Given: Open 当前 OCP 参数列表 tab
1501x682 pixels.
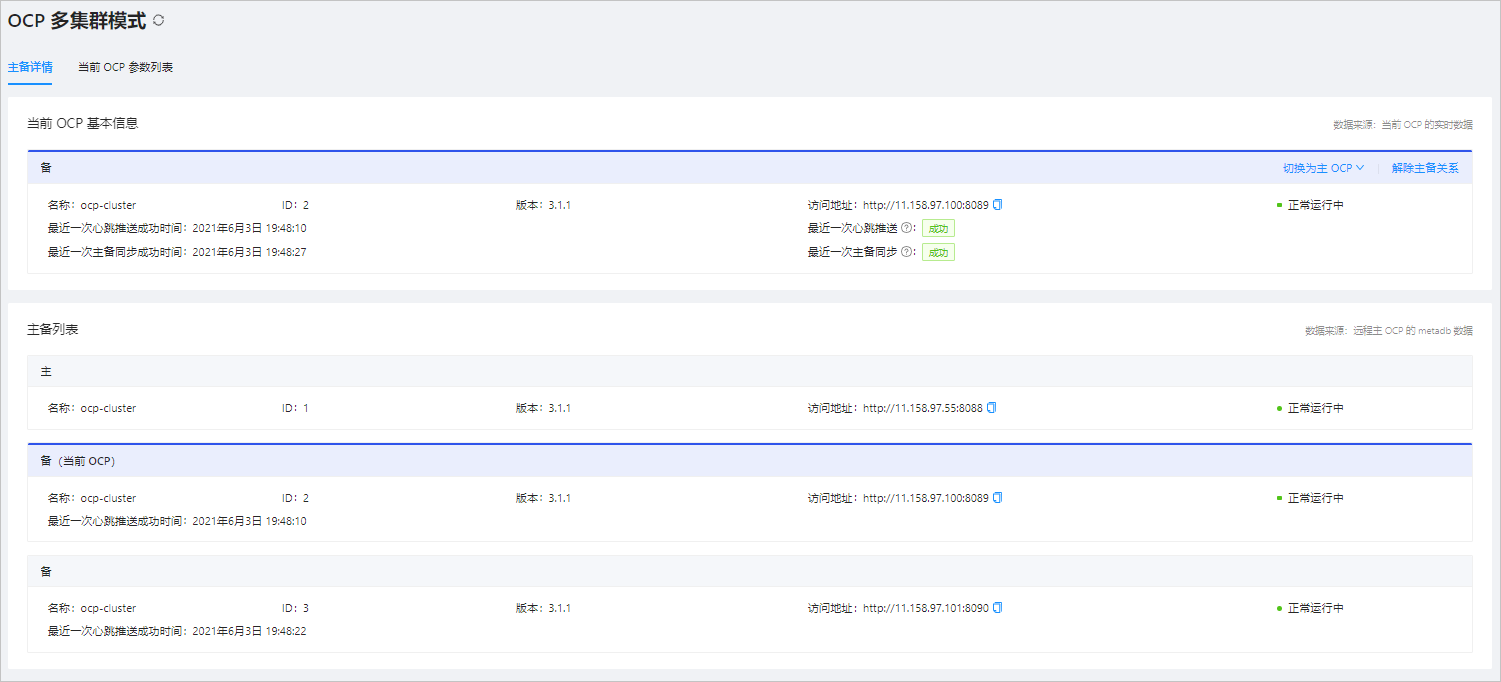Looking at the screenshot, I should click(126, 67).
